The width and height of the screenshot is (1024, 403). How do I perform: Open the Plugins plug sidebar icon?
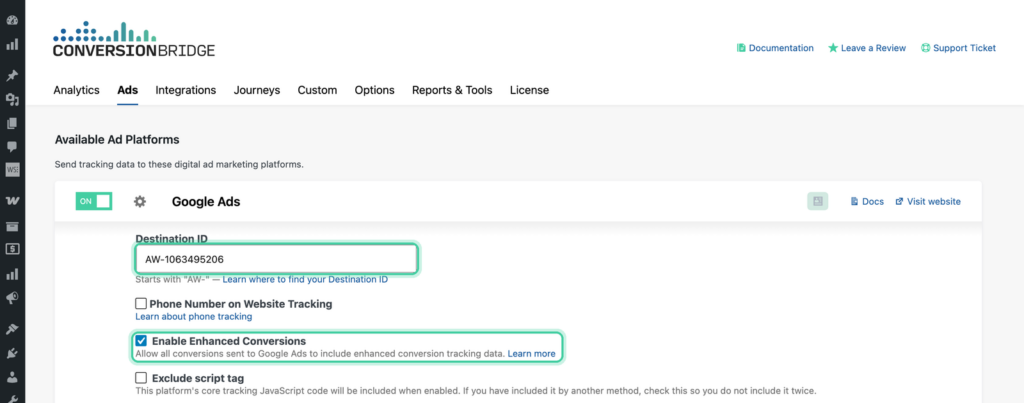12,353
